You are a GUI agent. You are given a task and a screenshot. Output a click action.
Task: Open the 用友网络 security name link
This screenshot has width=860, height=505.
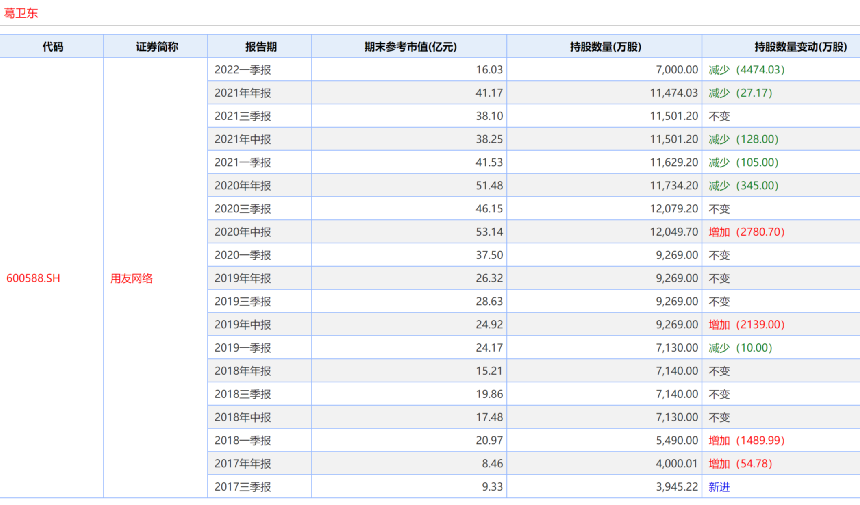[x=132, y=278]
